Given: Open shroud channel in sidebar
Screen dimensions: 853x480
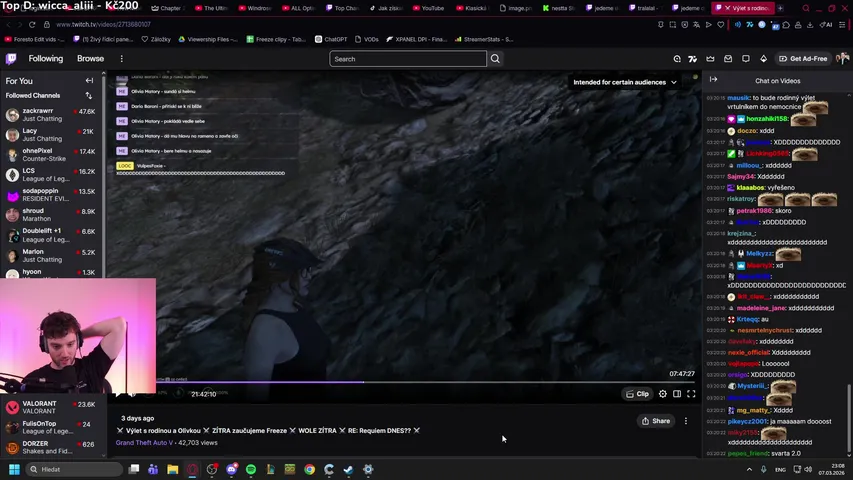Looking at the screenshot, I should 51,214.
